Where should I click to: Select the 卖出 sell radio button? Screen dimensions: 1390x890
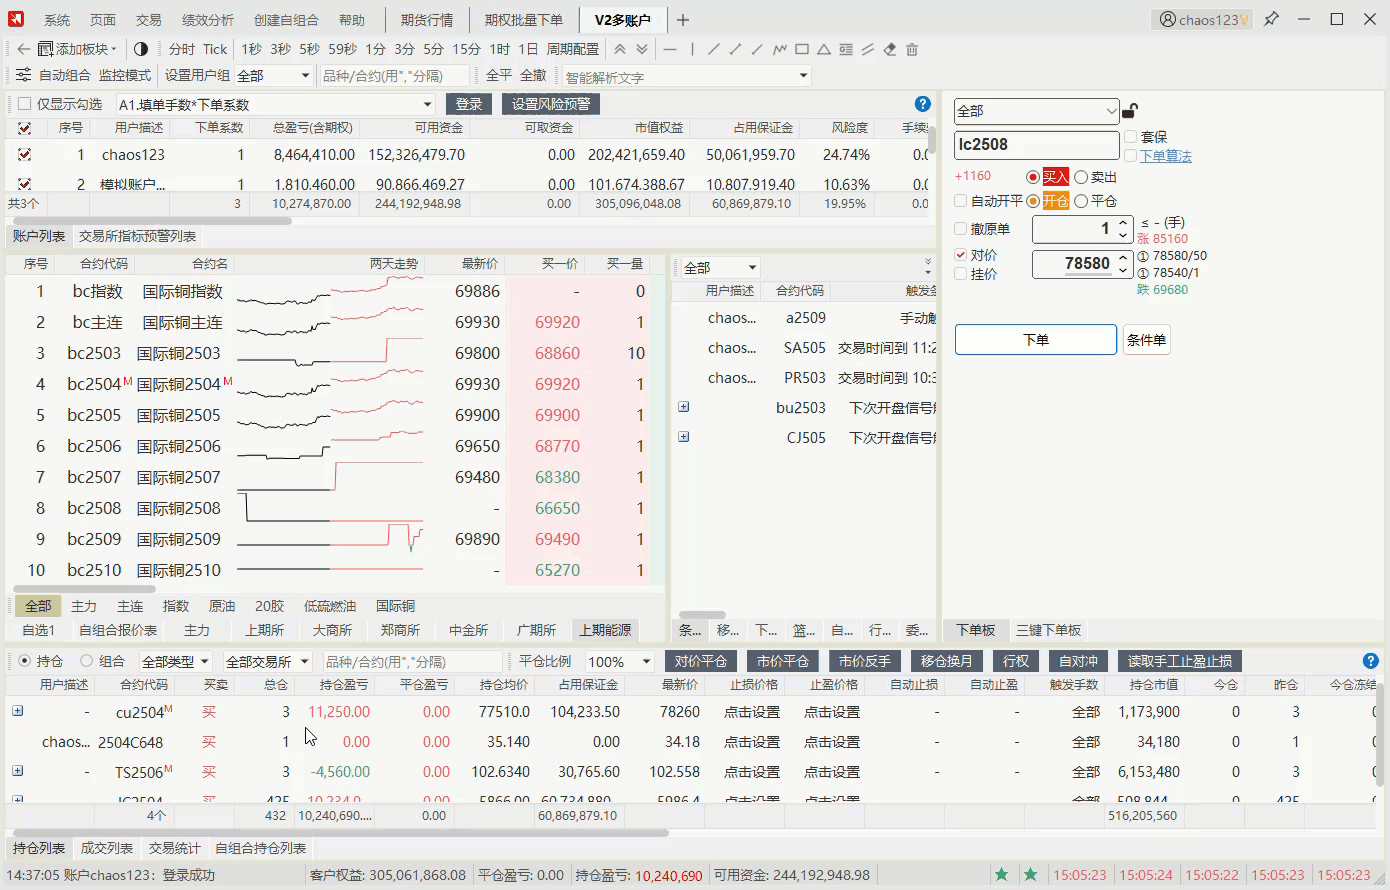click(1081, 177)
